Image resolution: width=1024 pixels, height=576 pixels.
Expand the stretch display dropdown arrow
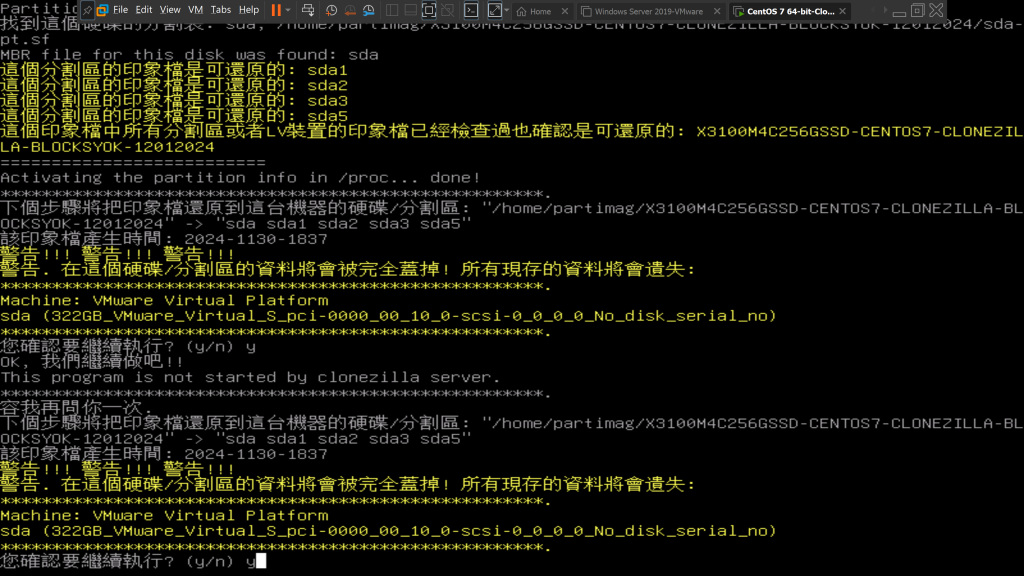507,10
